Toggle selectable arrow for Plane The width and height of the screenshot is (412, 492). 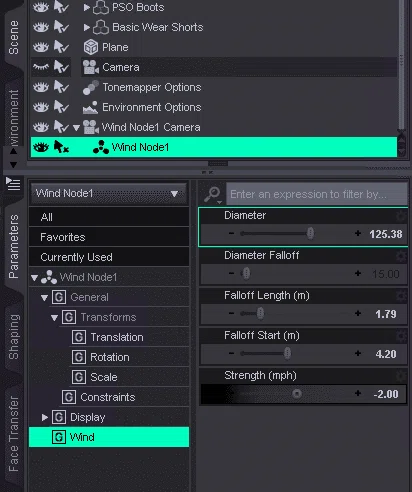pyautogui.click(x=61, y=47)
